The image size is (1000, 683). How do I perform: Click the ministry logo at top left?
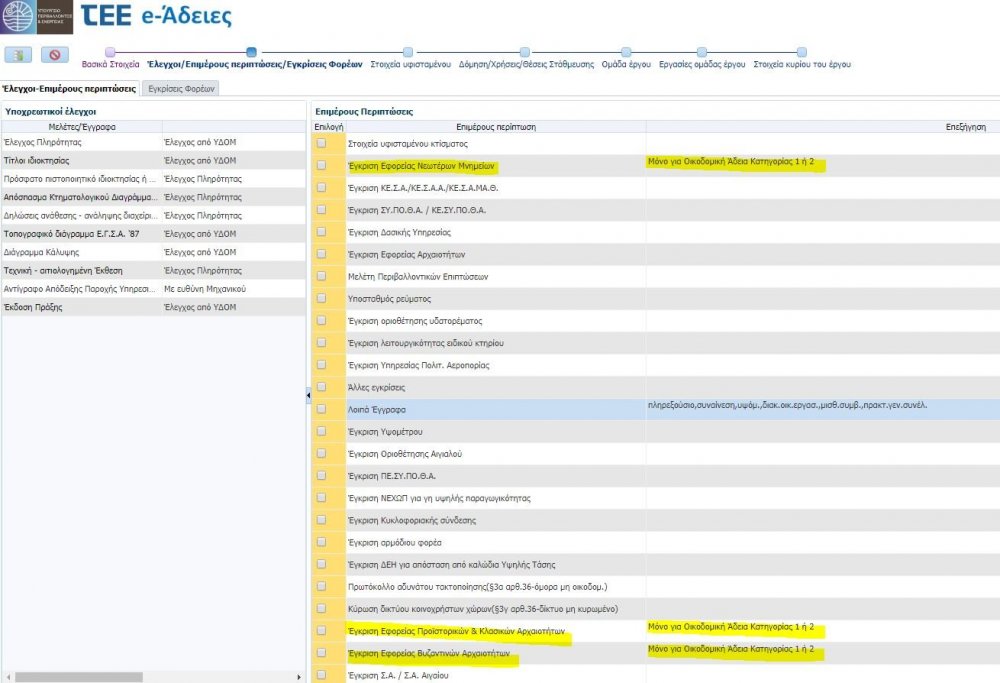(x=36, y=17)
